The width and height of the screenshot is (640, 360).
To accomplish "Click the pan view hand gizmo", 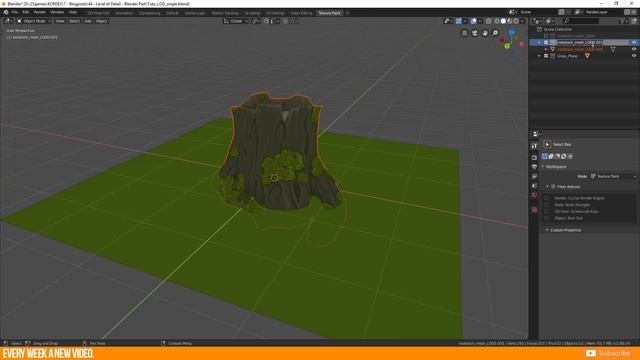I will pos(485,33).
